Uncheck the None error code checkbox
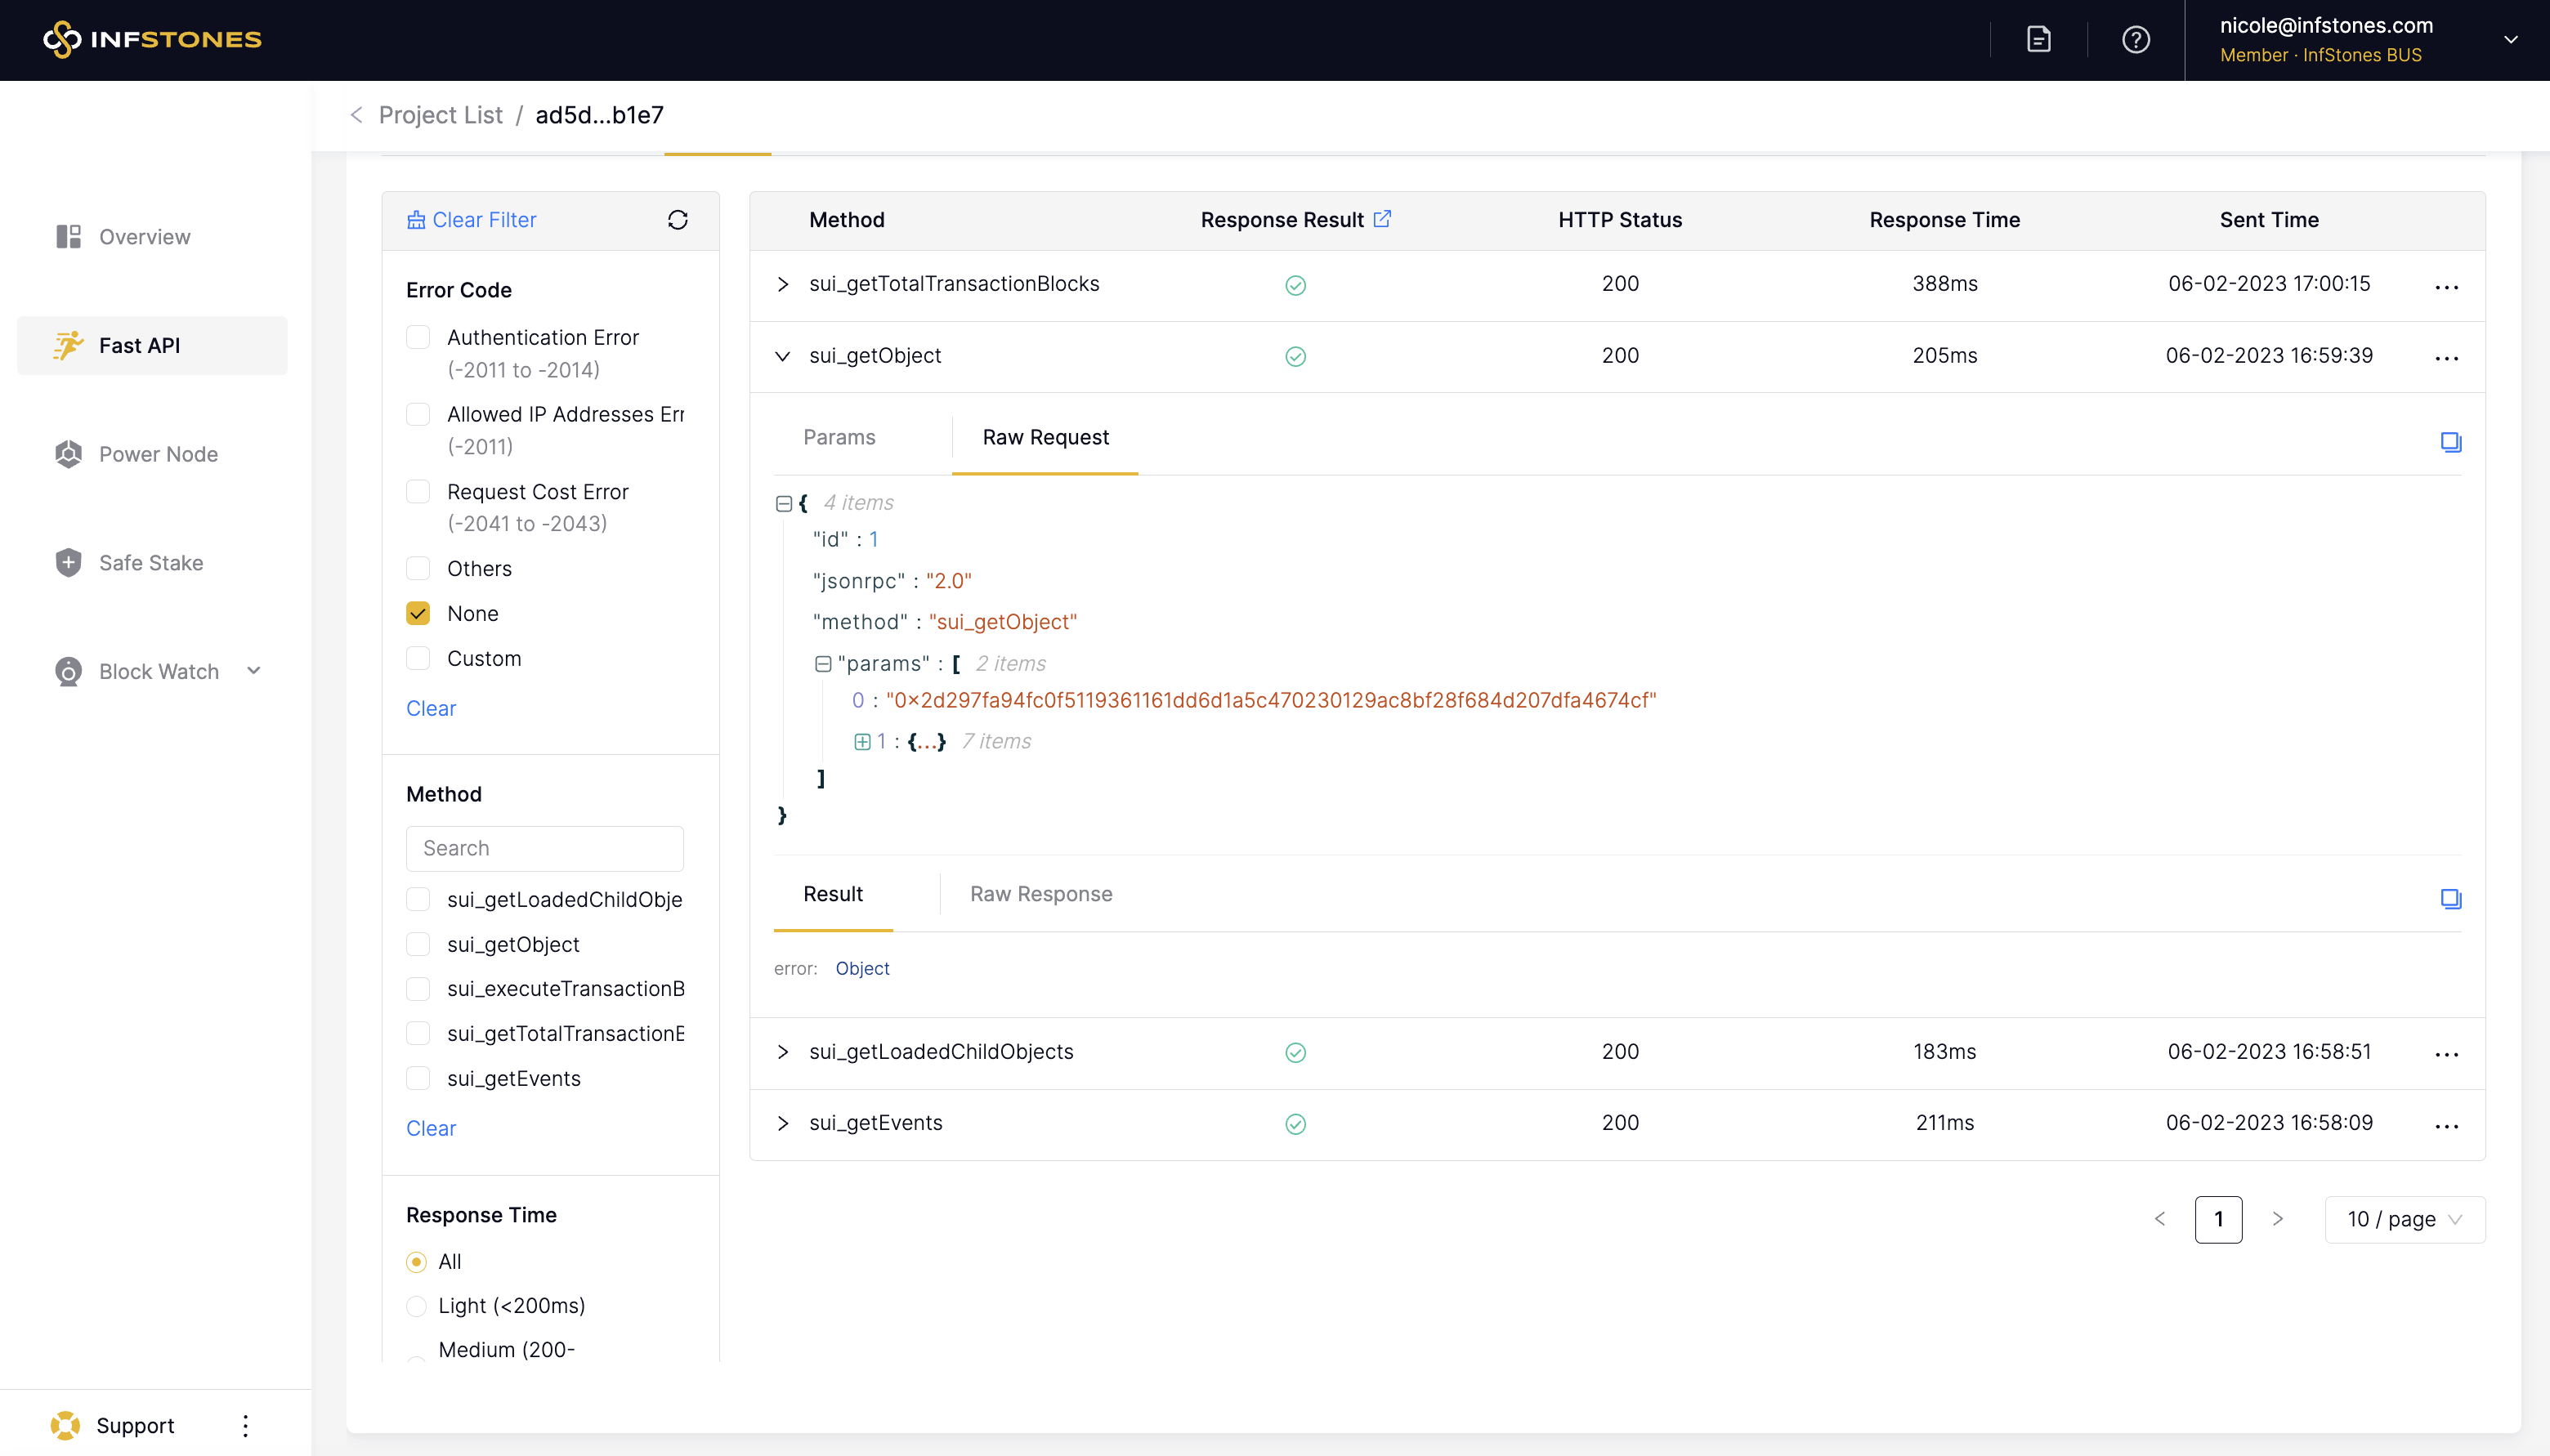 [418, 613]
